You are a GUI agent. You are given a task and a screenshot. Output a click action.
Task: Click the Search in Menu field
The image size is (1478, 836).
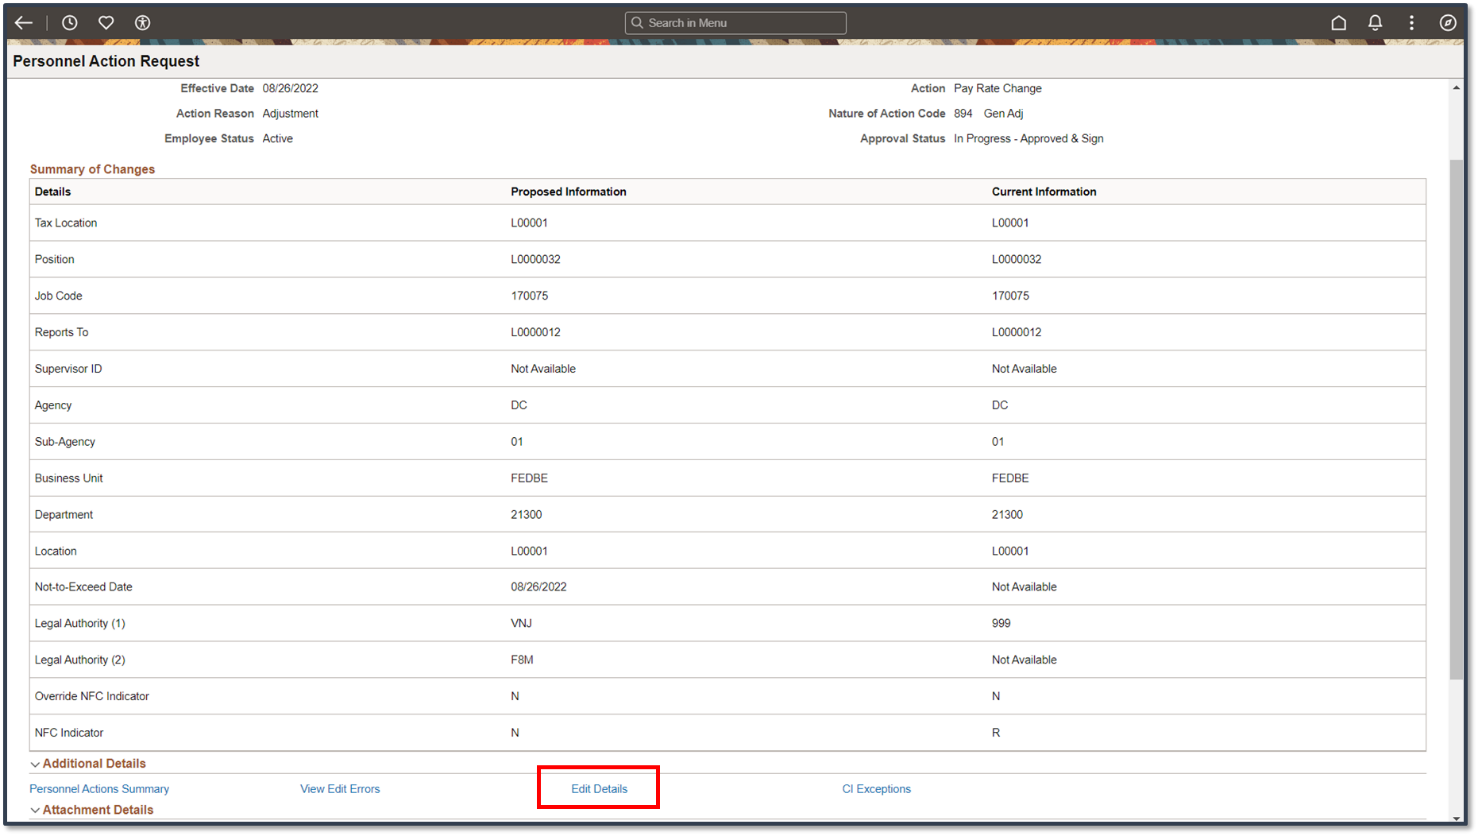(x=736, y=23)
